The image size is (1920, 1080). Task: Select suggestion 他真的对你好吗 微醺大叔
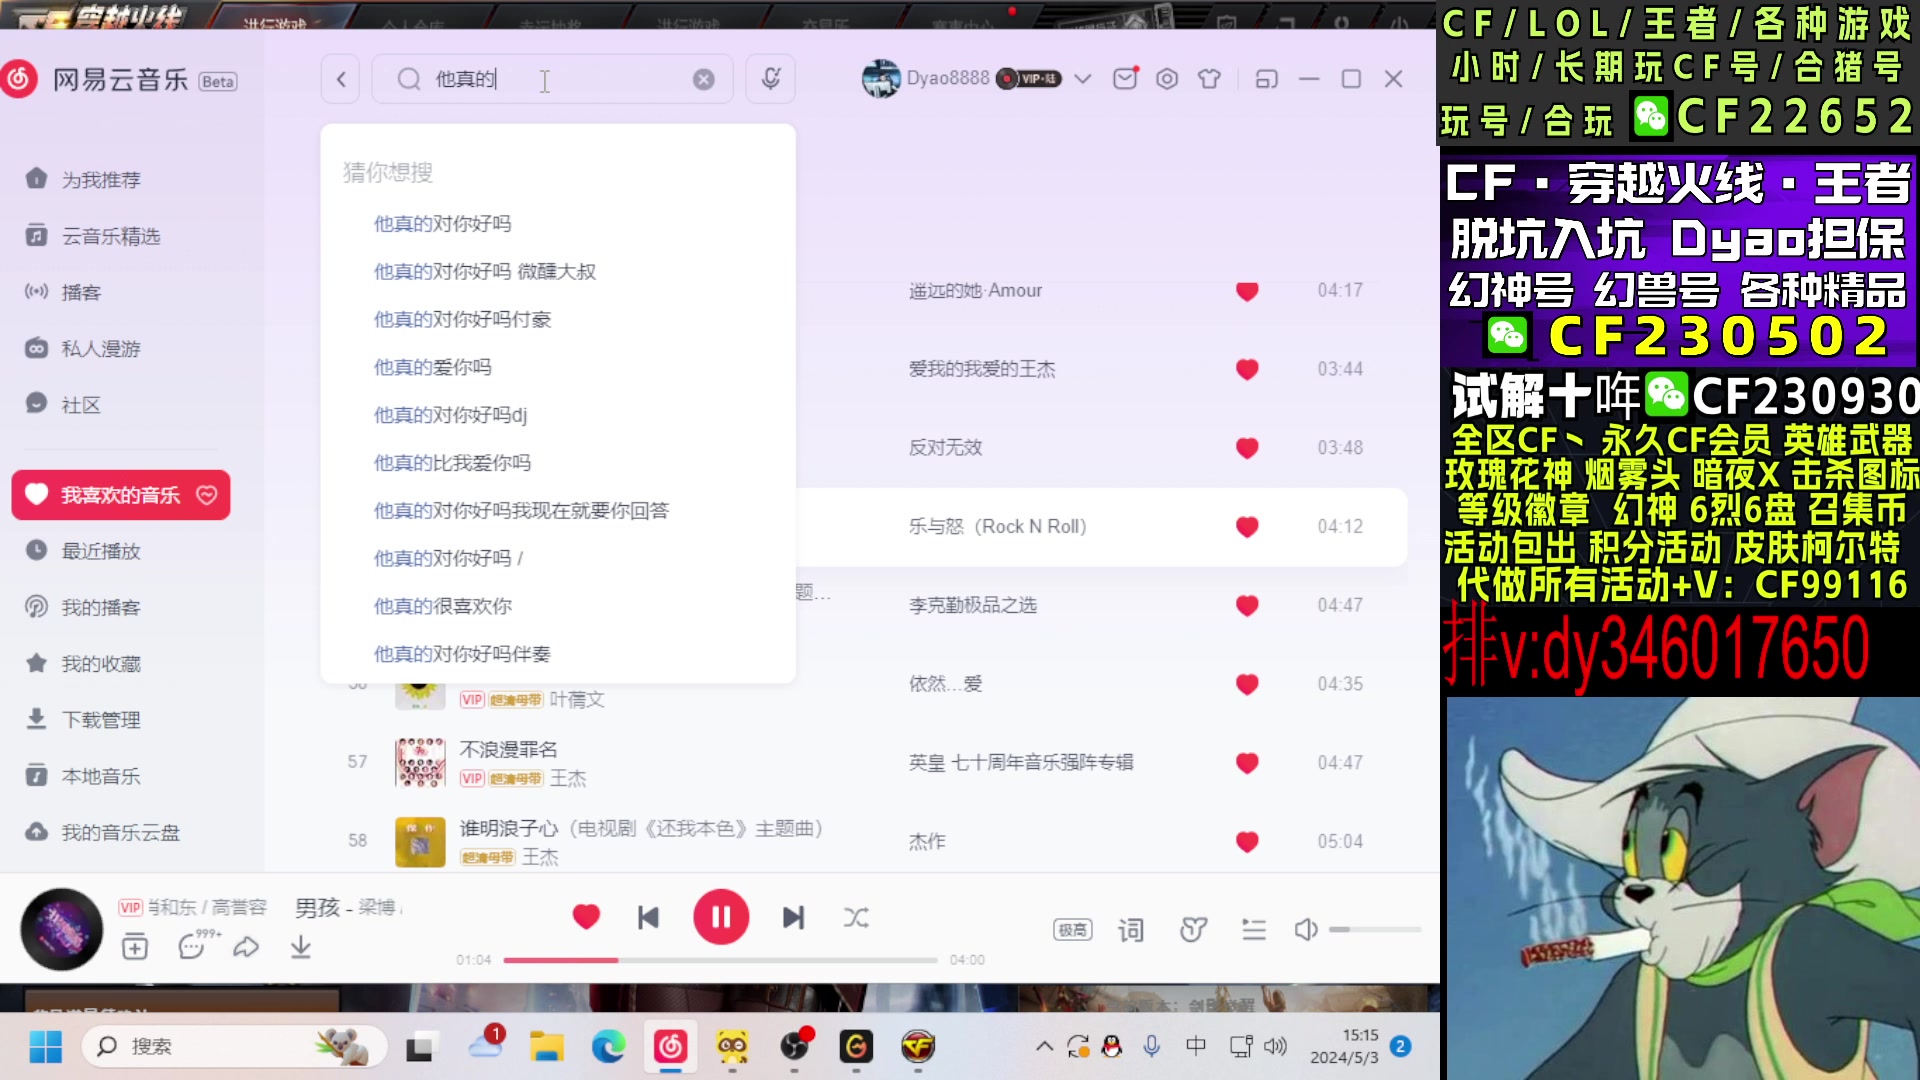pyautogui.click(x=485, y=272)
